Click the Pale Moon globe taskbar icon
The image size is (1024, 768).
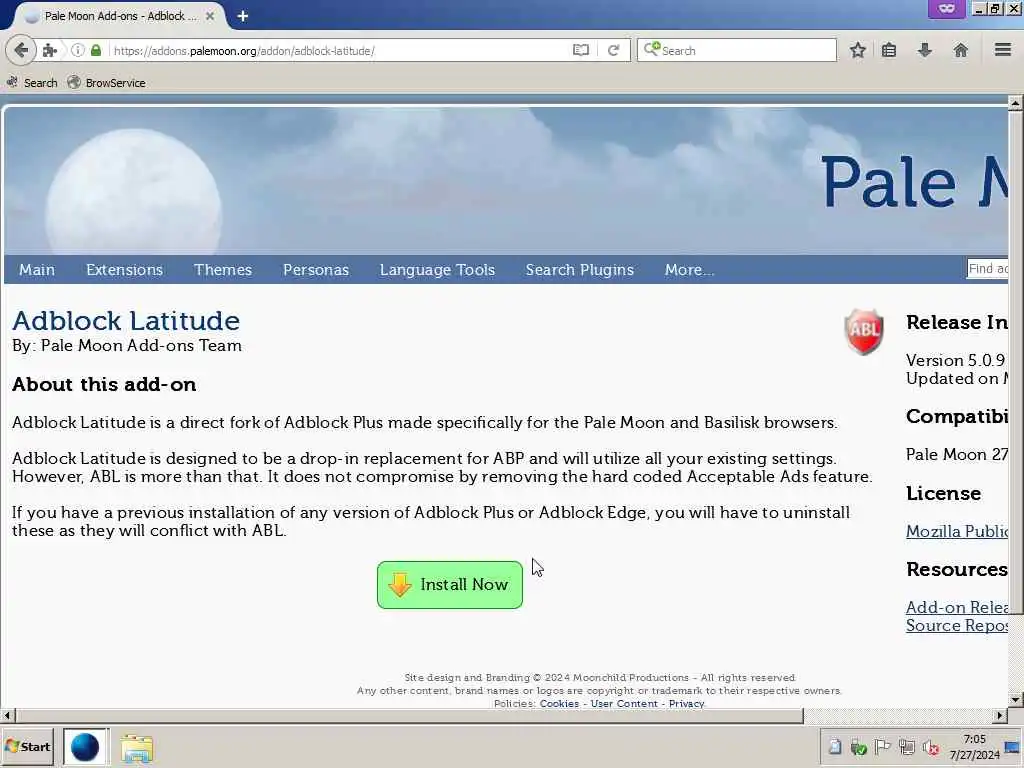pyautogui.click(x=85, y=747)
